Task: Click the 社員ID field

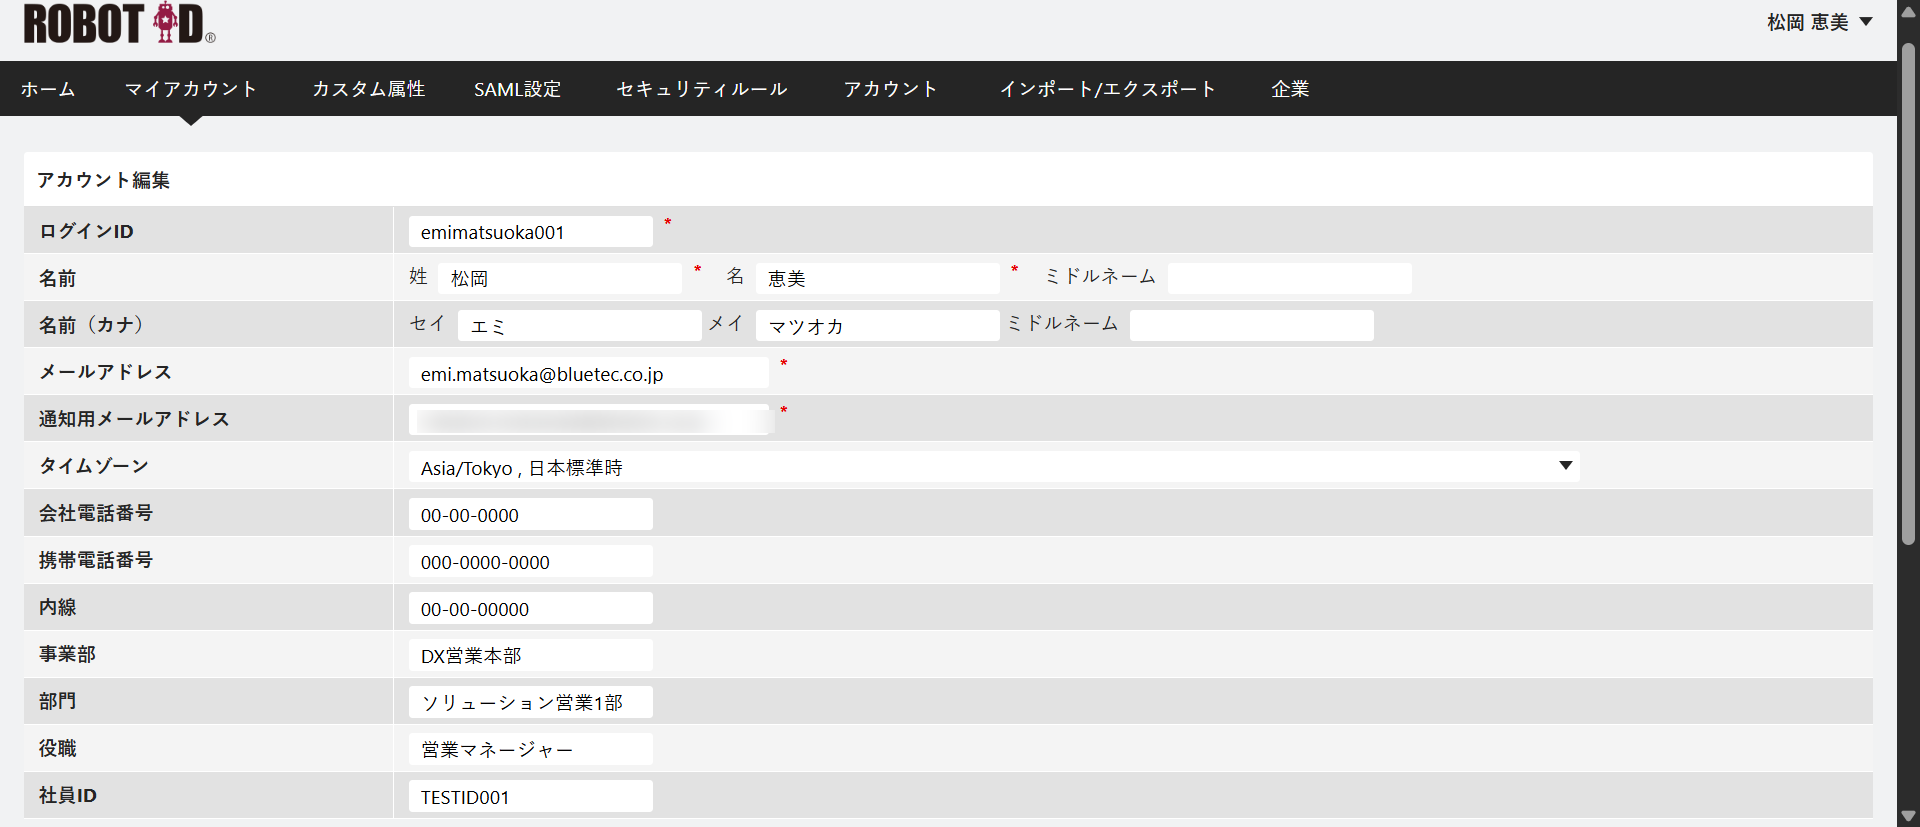Action: coord(530,797)
